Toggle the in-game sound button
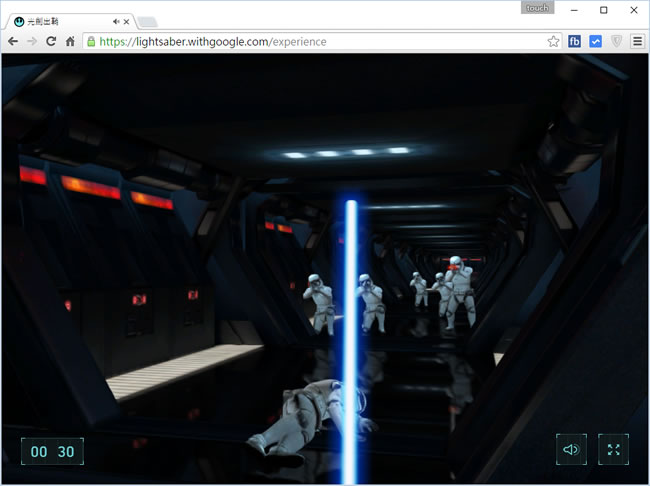The image size is (650, 486). [x=571, y=450]
